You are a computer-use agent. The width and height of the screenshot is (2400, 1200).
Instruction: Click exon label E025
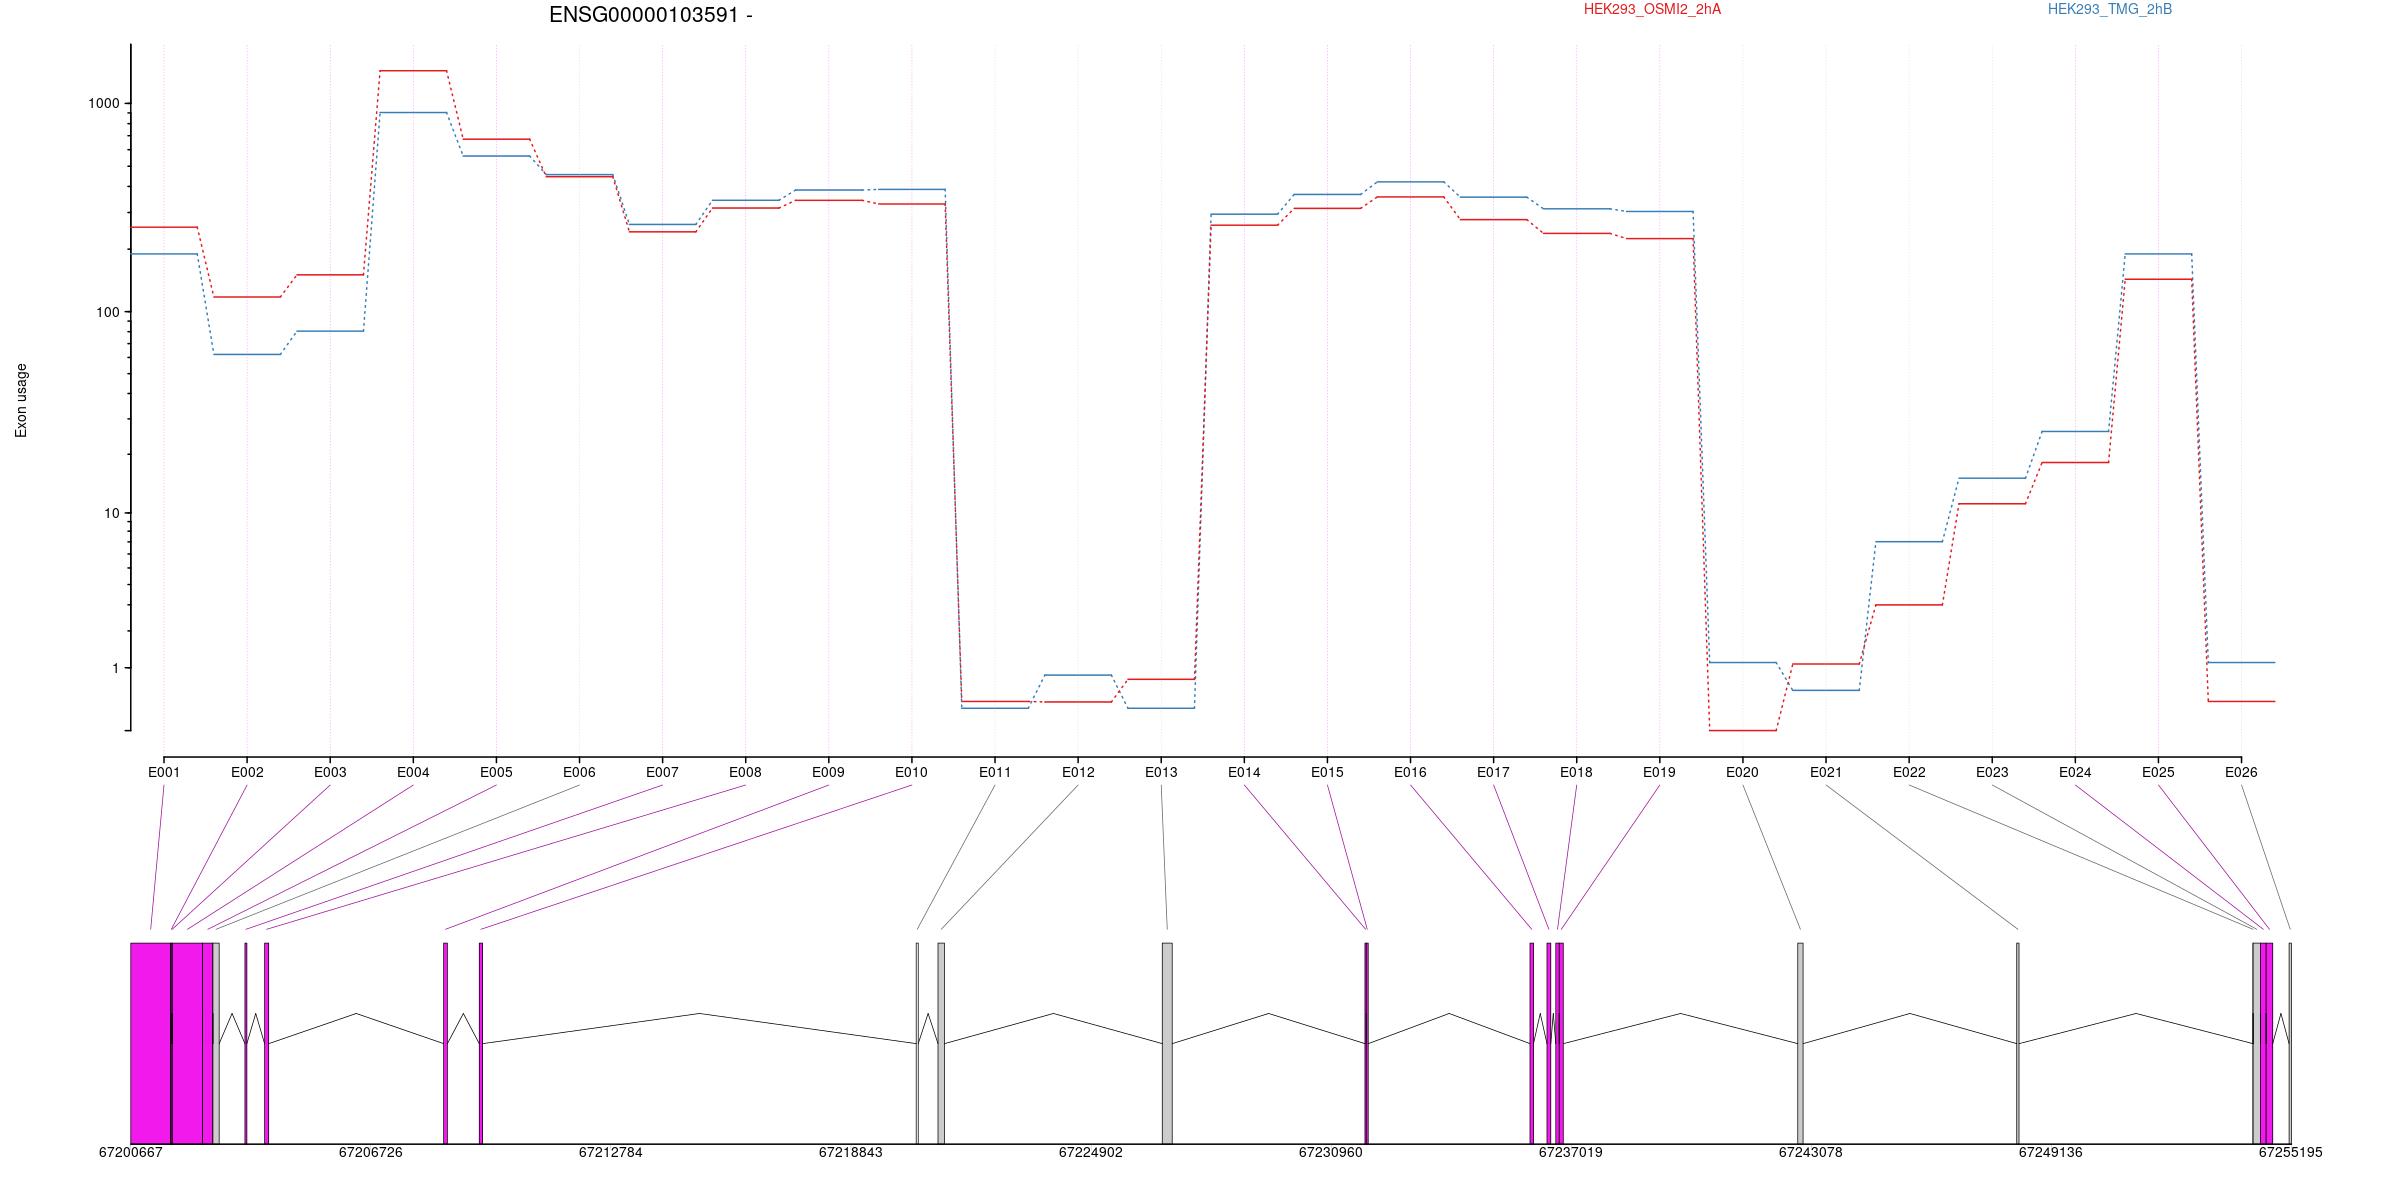point(2158,772)
